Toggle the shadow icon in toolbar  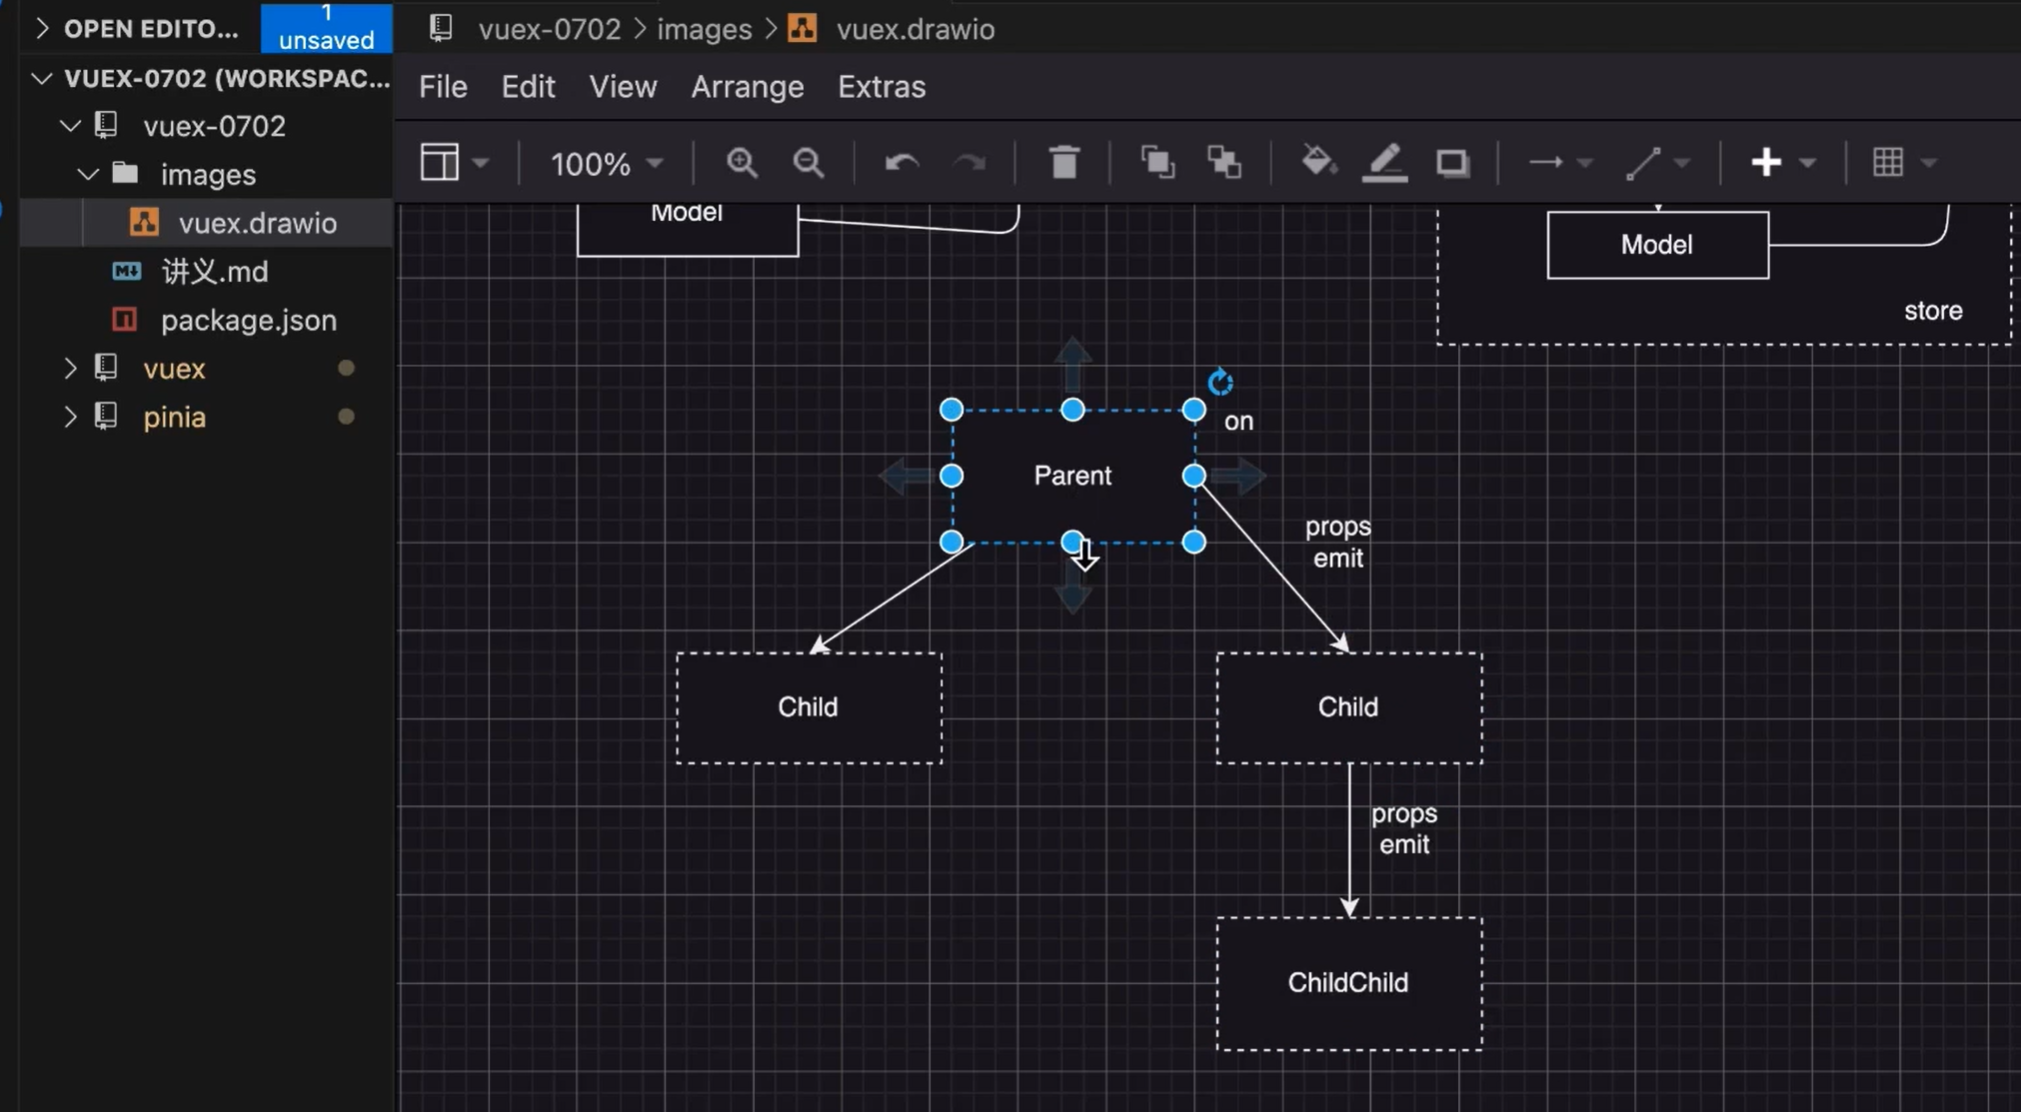pyautogui.click(x=1452, y=162)
